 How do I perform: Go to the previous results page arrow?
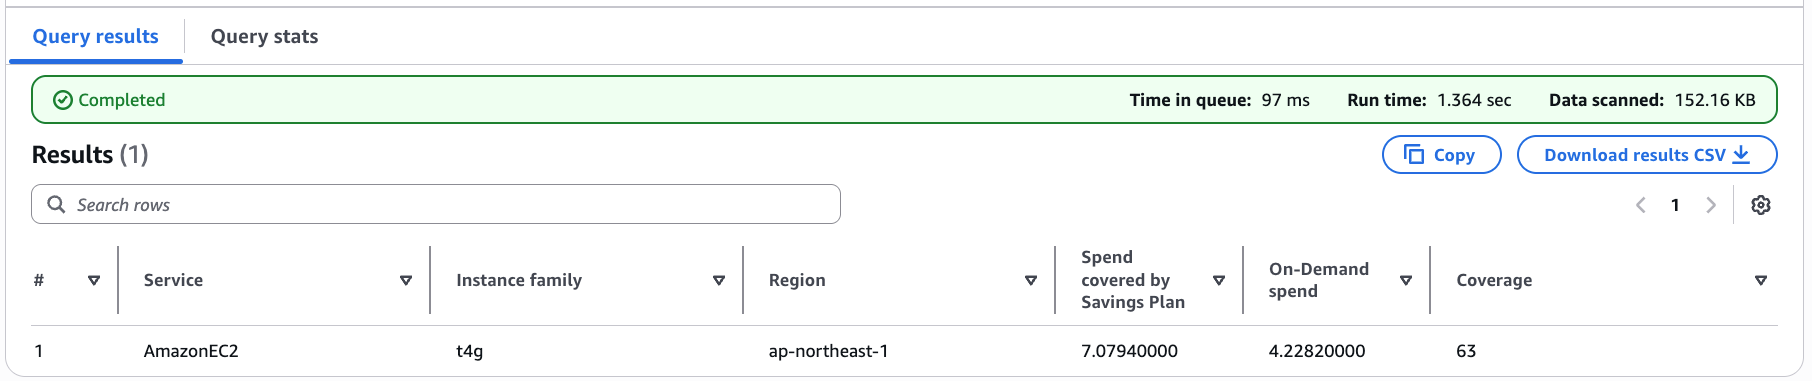(x=1641, y=205)
